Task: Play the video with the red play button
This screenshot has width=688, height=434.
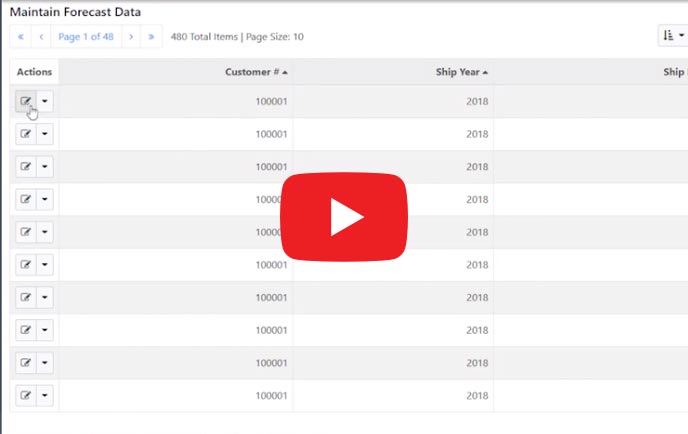Action: (x=343, y=216)
